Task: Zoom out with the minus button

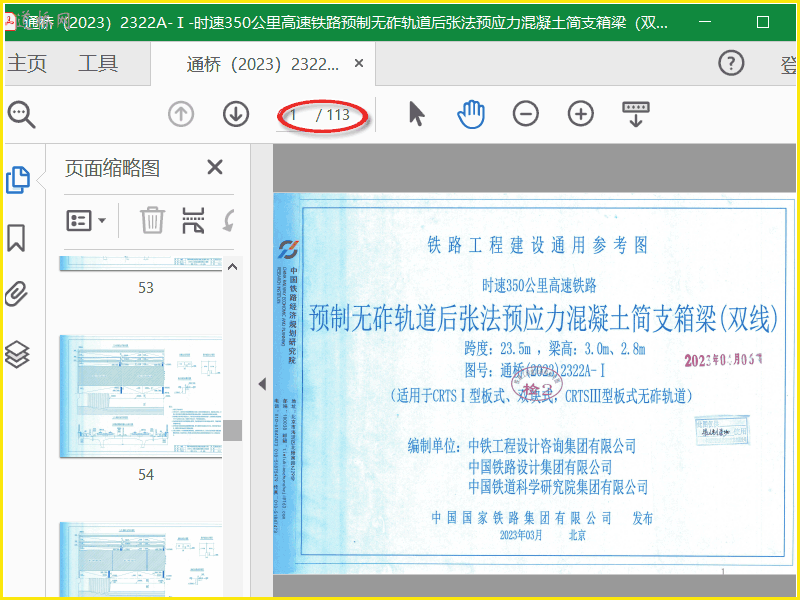Action: [526, 114]
